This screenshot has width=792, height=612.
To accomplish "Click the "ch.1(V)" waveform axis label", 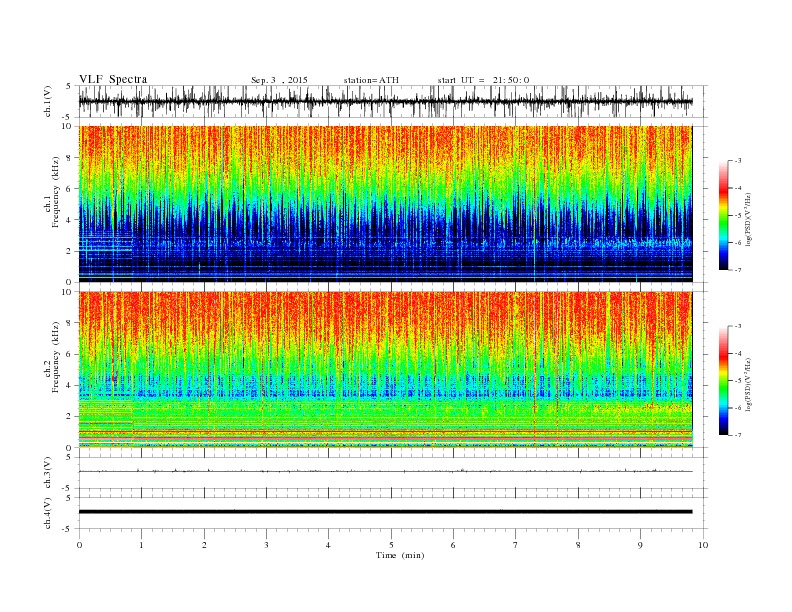I will pyautogui.click(x=48, y=101).
